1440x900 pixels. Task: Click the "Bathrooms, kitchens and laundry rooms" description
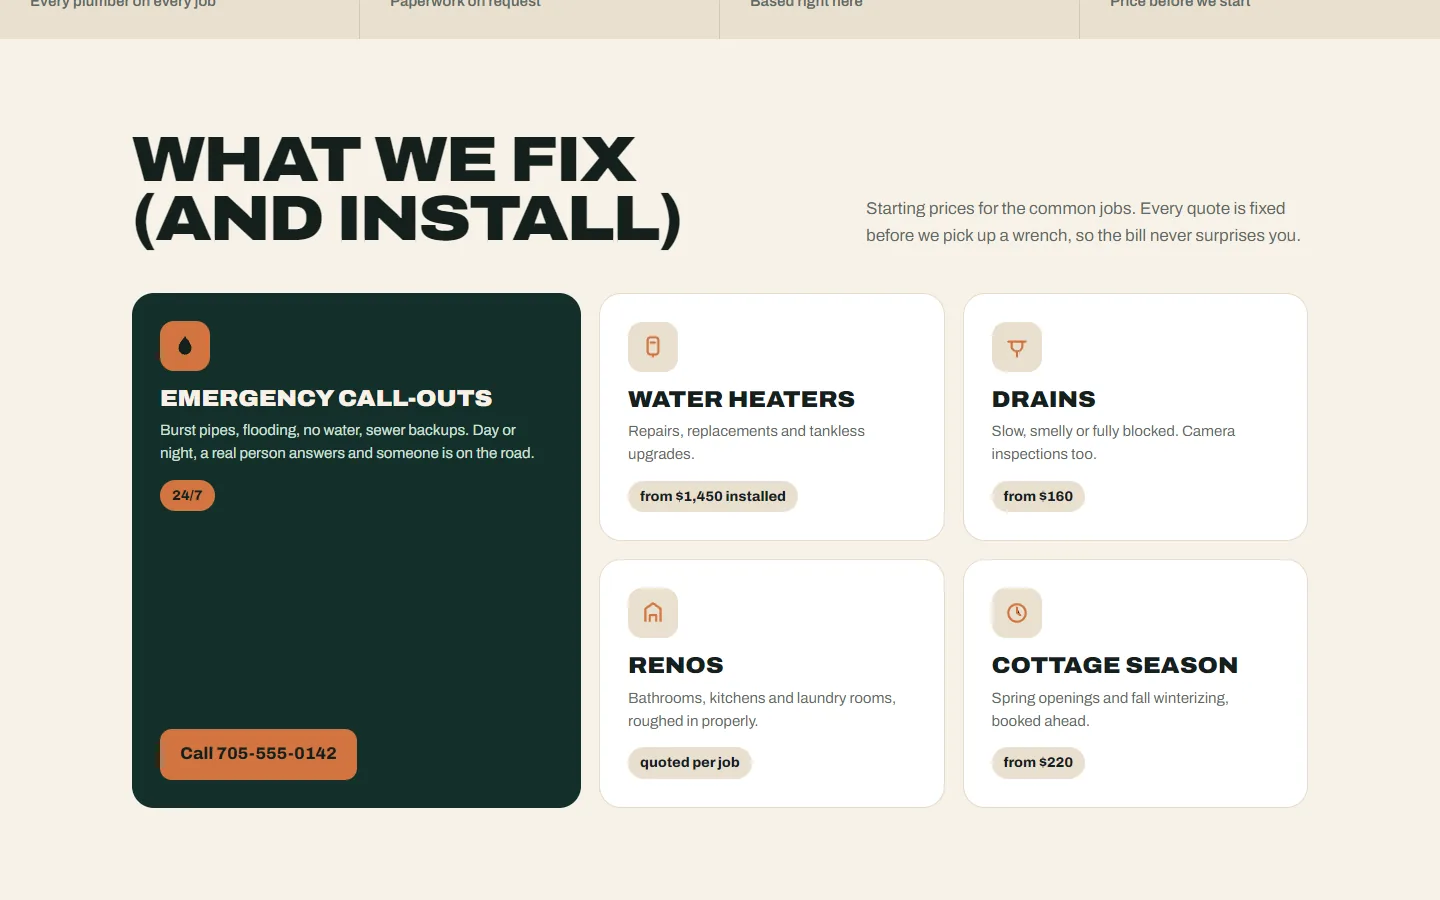tap(762, 709)
